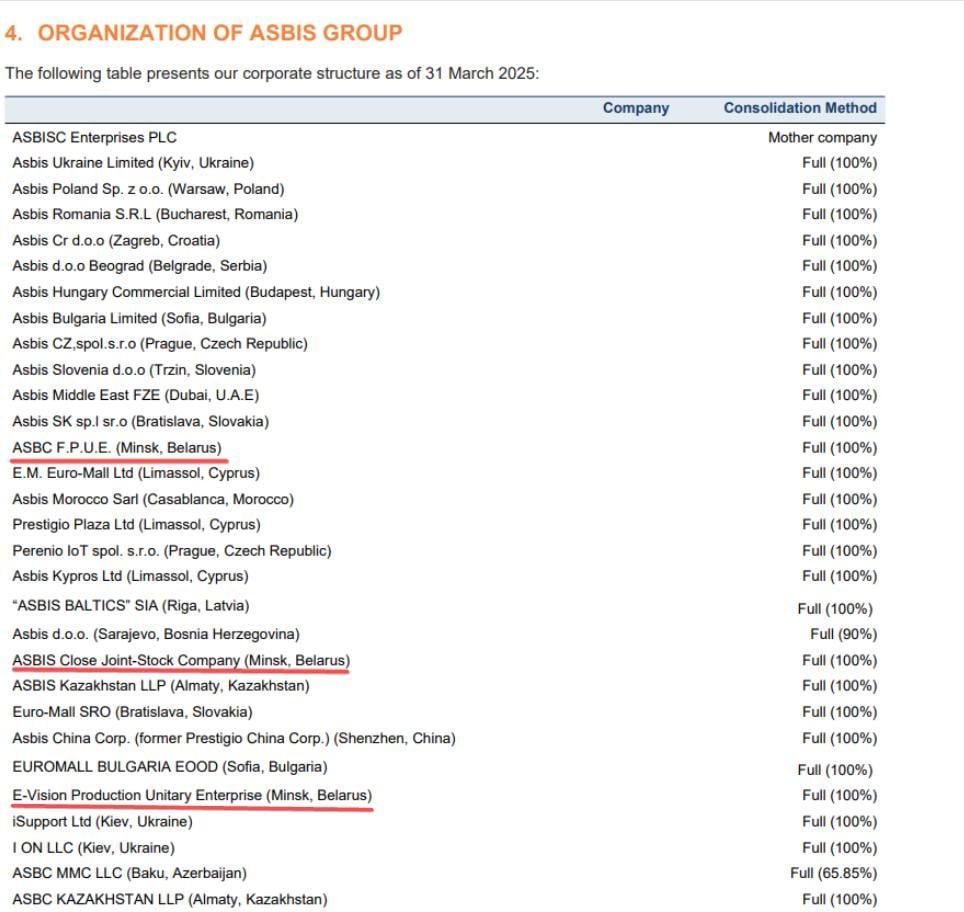Click Asbis Poland Sp. z o.o. text

[x=148, y=188]
